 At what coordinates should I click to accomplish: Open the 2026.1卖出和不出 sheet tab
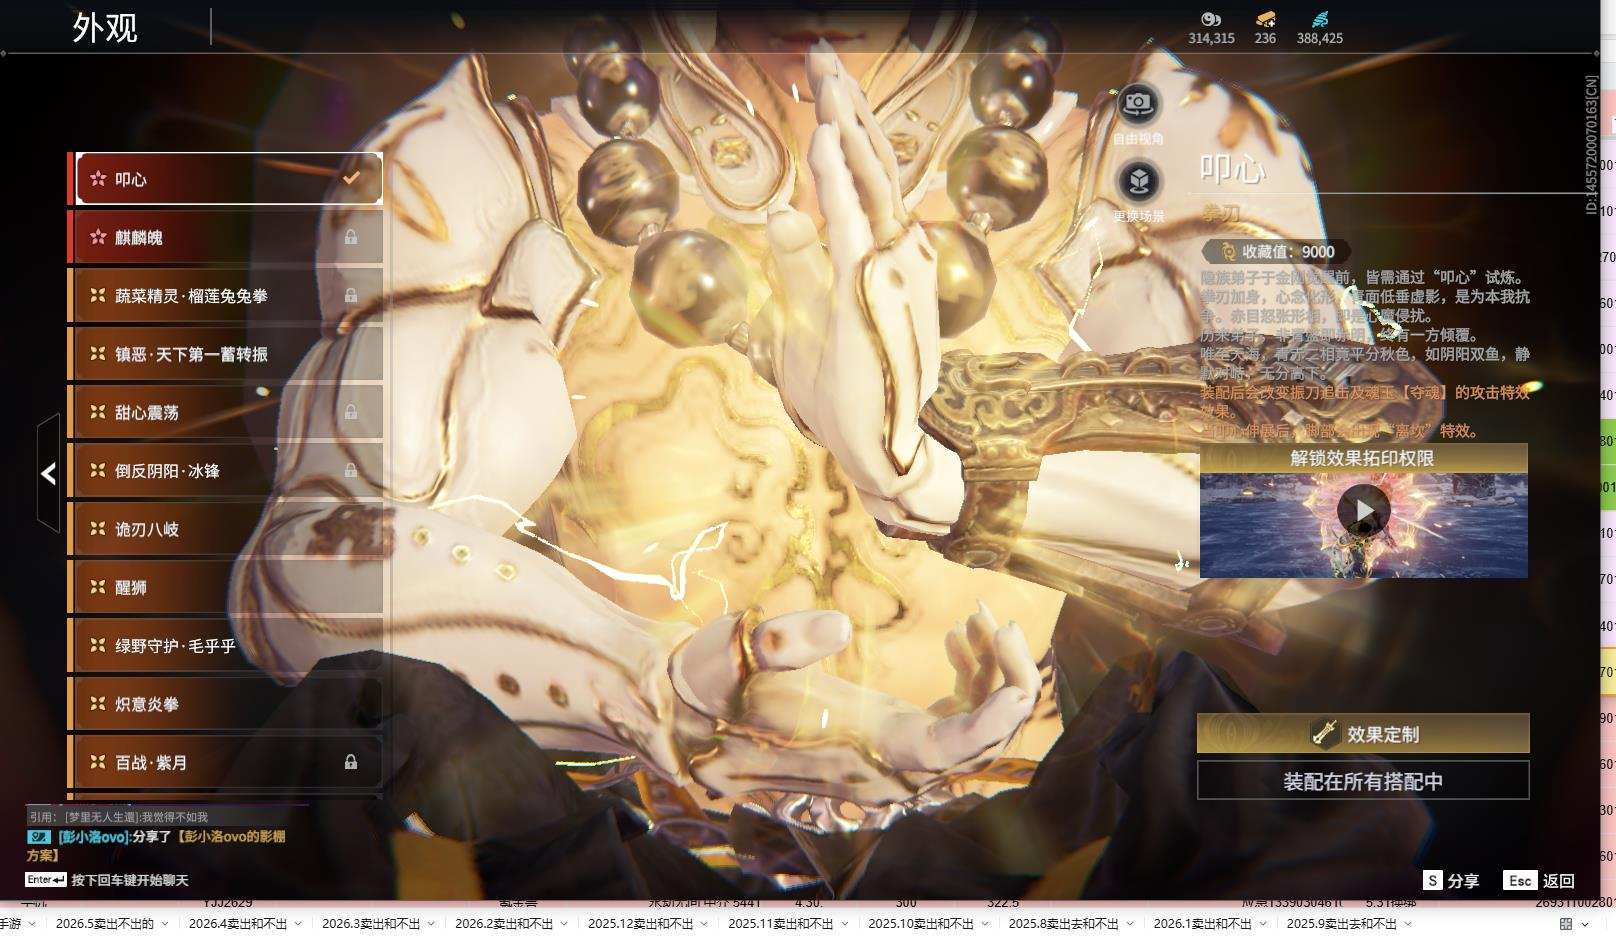(1202, 923)
